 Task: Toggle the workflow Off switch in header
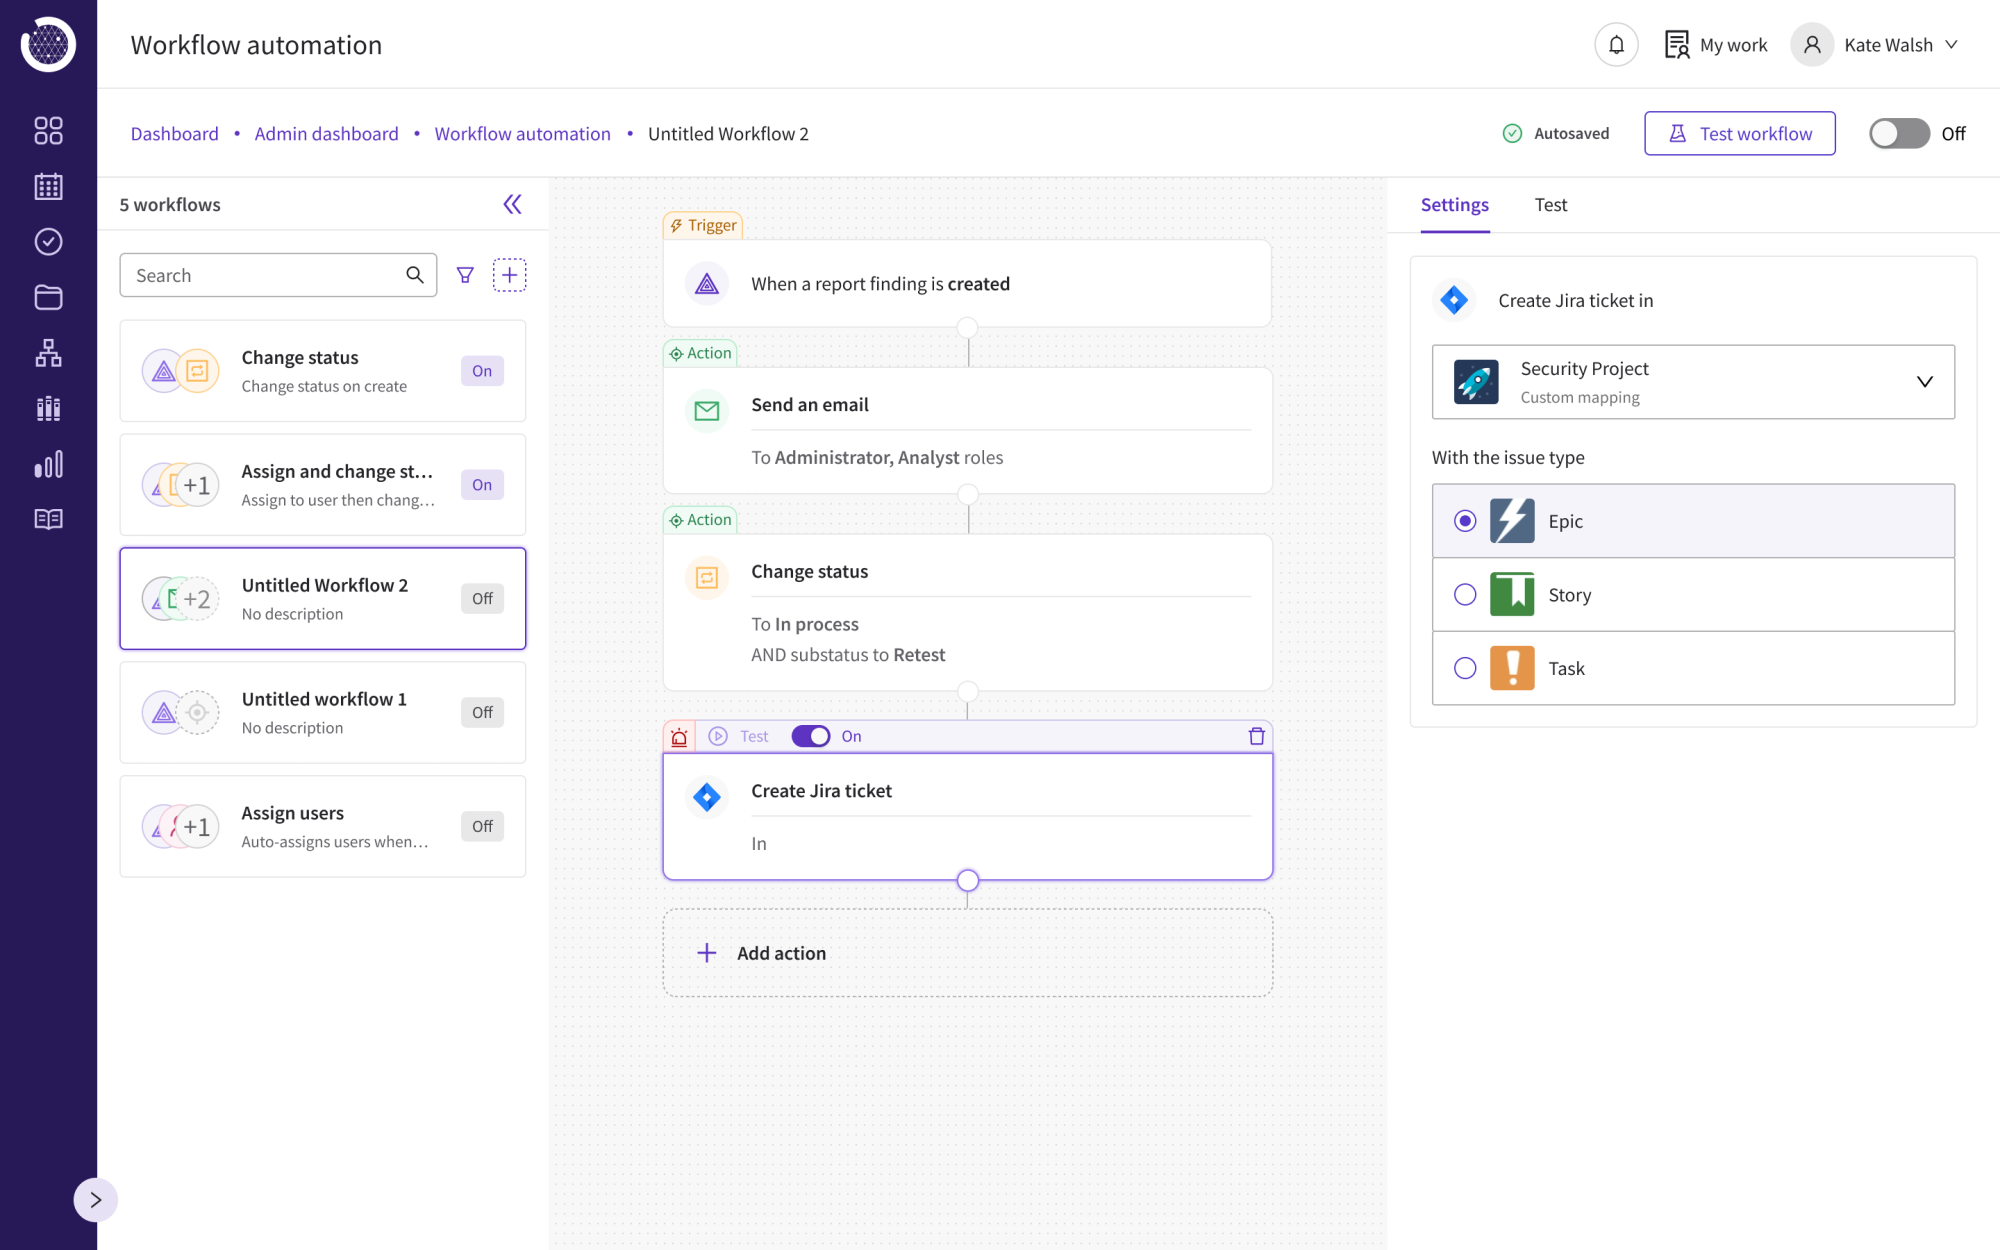pos(1899,133)
